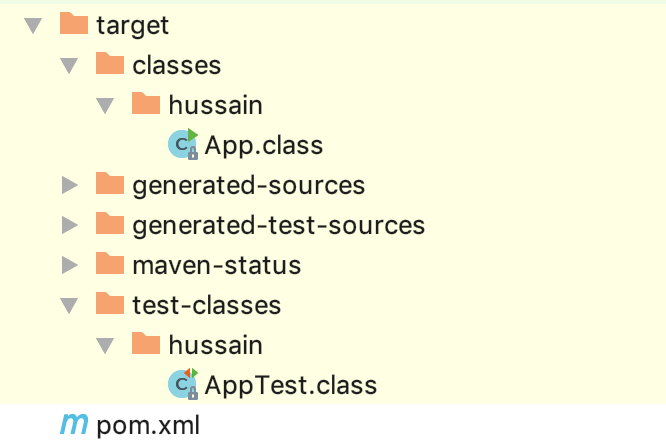Expand the generated-sources folder

[x=69, y=185]
